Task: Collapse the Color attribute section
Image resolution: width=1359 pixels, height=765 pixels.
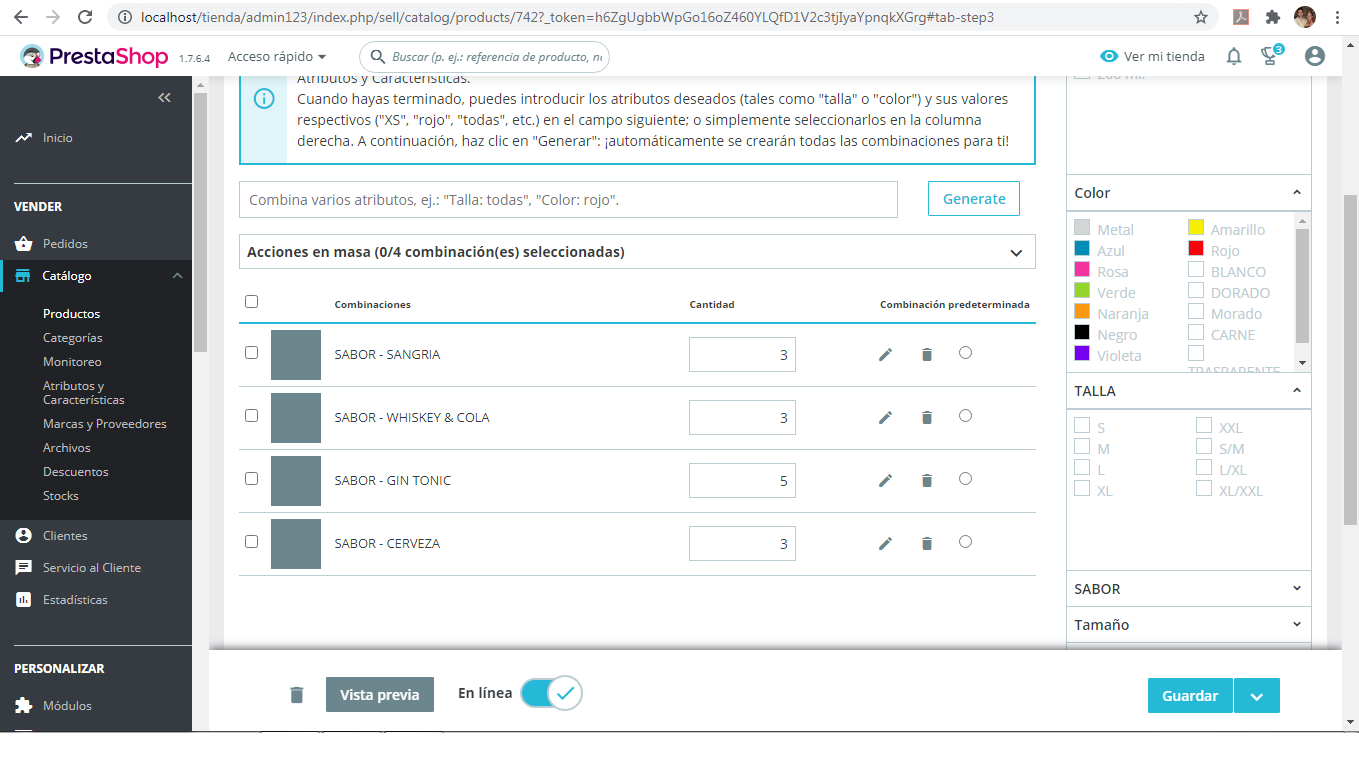Action: (x=1297, y=193)
